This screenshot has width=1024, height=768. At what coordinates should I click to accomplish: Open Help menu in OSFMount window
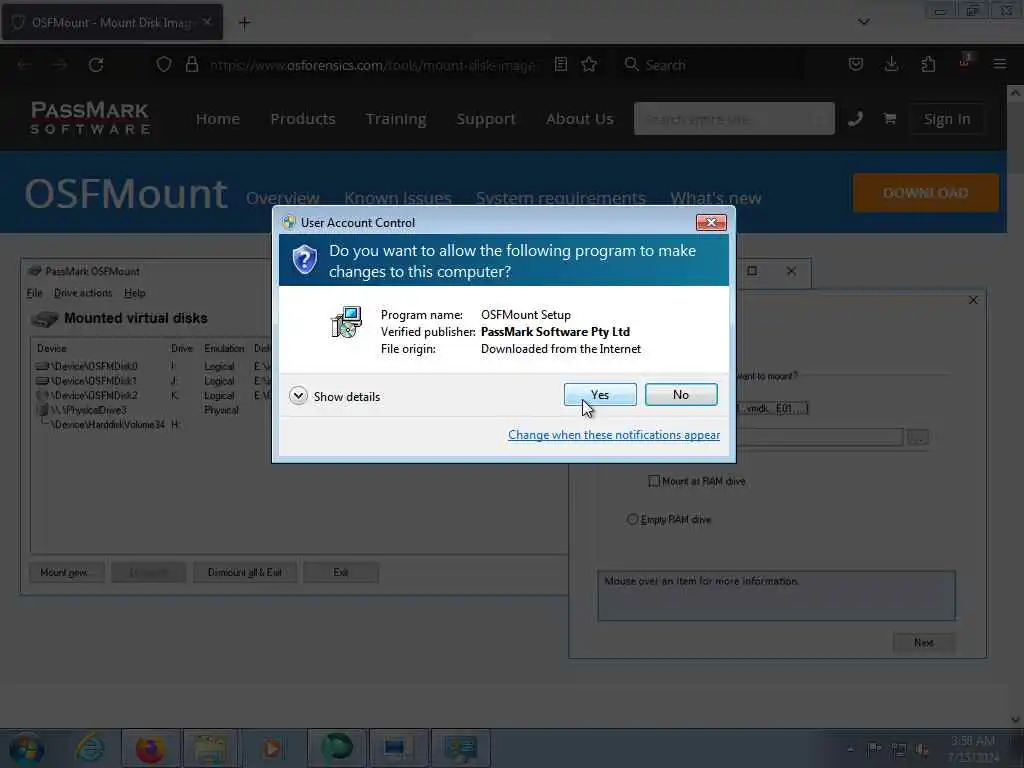pos(135,293)
